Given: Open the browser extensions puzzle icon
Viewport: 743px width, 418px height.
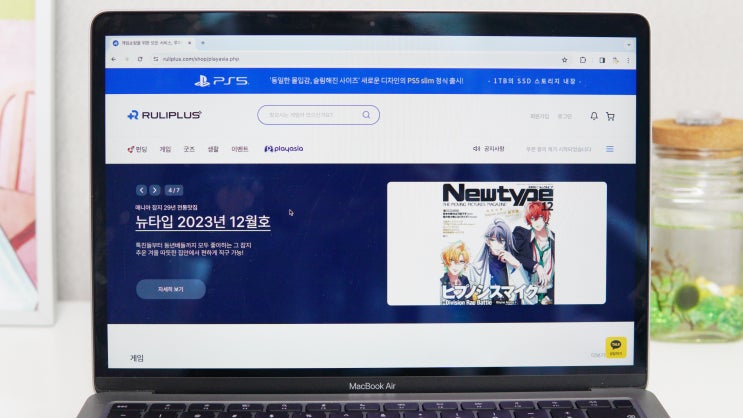Looking at the screenshot, I should 583,60.
